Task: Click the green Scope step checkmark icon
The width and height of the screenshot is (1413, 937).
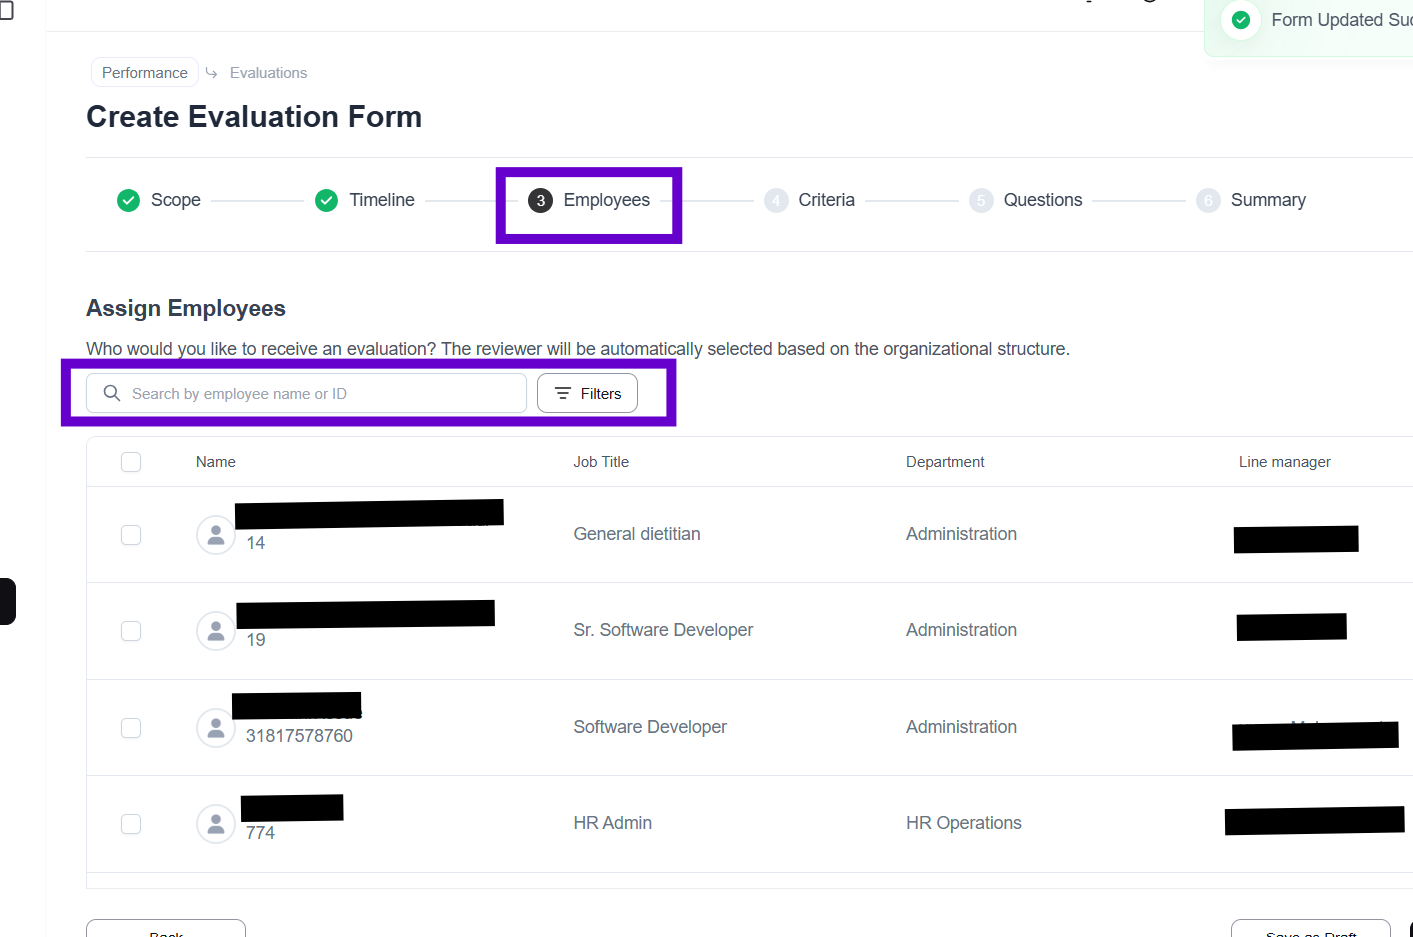Action: [x=128, y=201]
